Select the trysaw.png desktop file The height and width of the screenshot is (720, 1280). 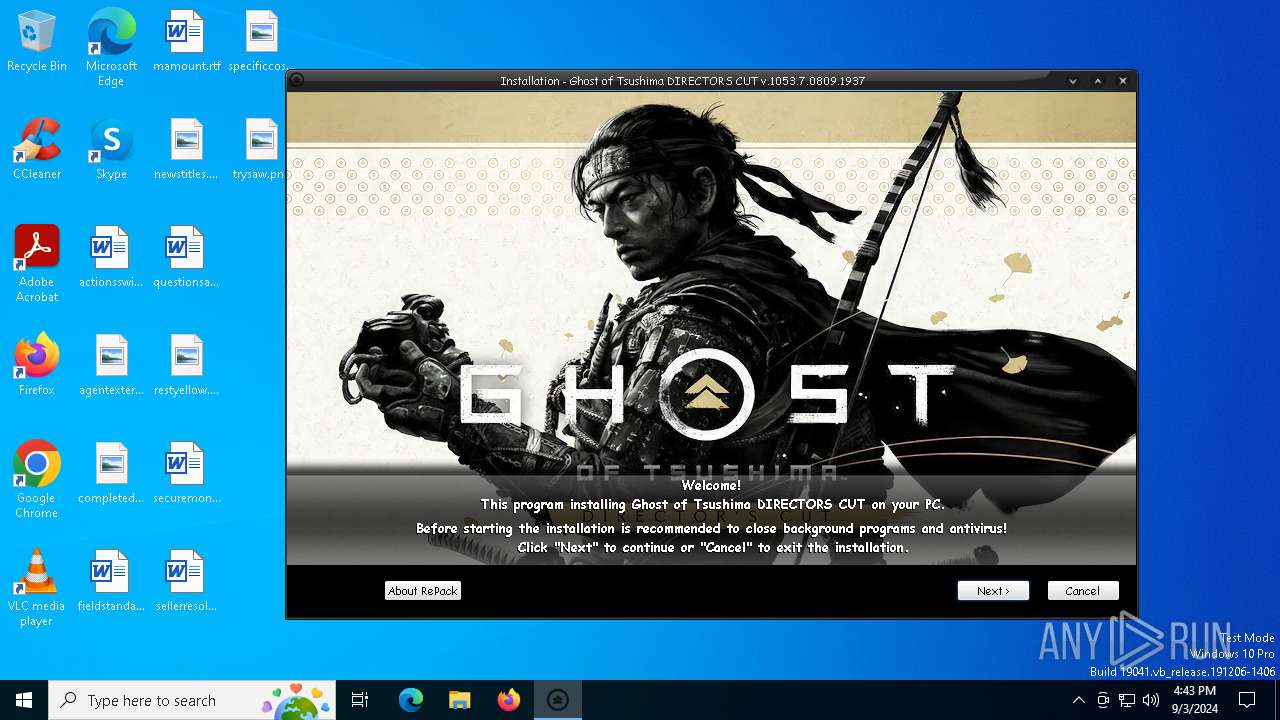click(259, 150)
